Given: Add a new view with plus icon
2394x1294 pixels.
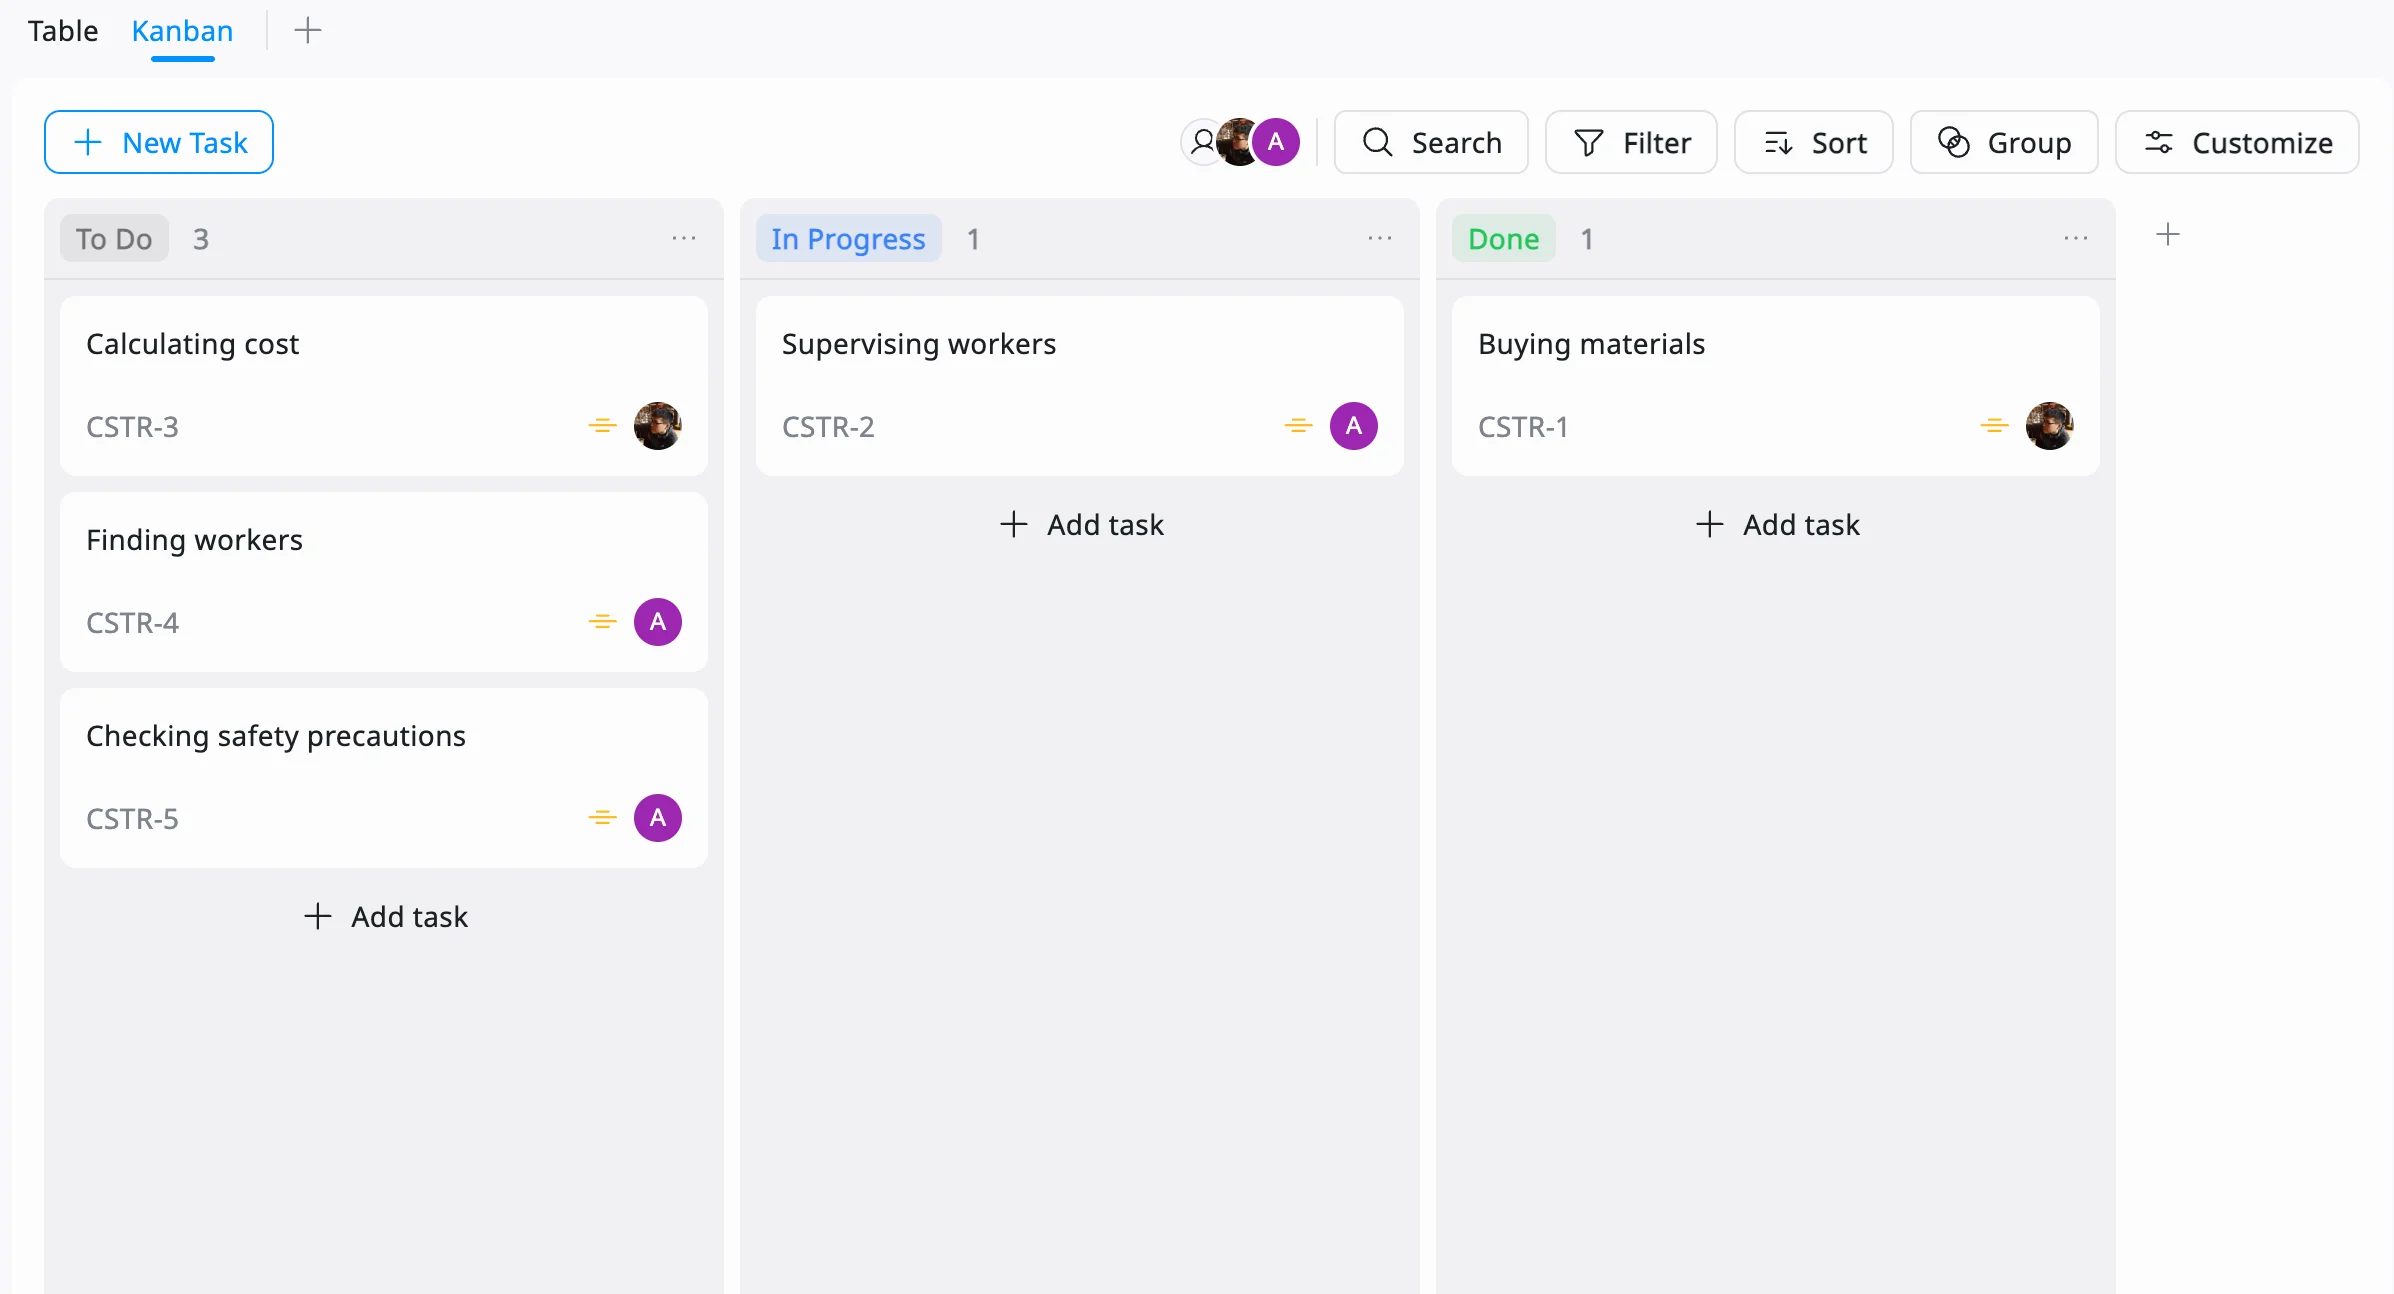Looking at the screenshot, I should [308, 31].
